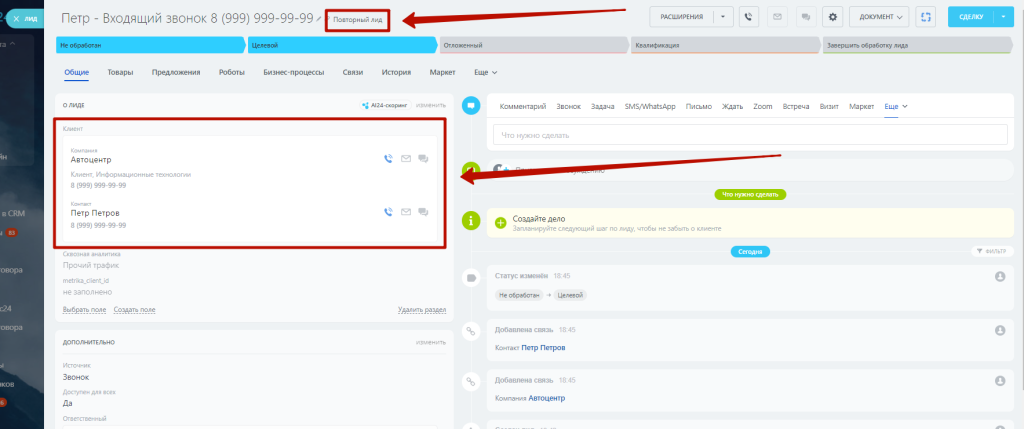This screenshot has width=1024, height=429.
Task: Open the Петр Петров contact link in timeline
Action: (x=543, y=347)
